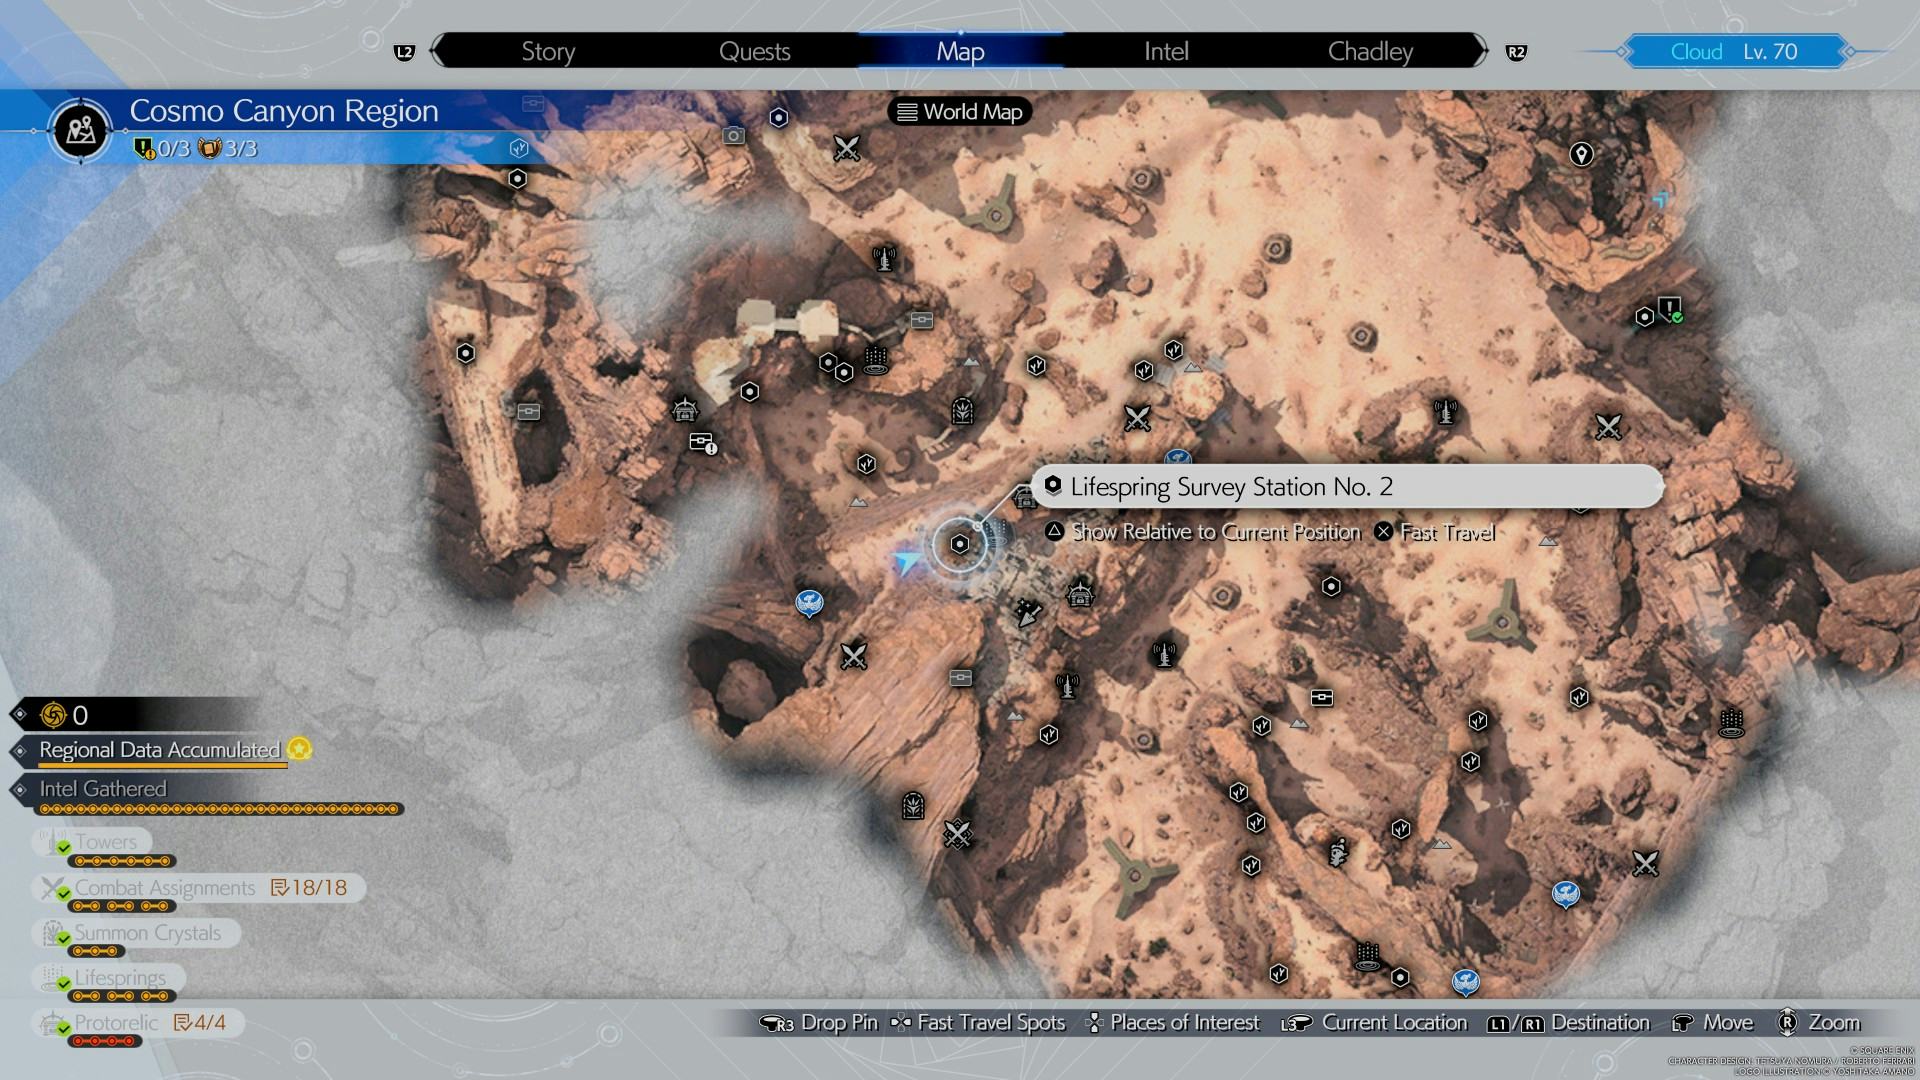The height and width of the screenshot is (1080, 1920).
Task: Go to the Intel tab
Action: (x=1166, y=51)
